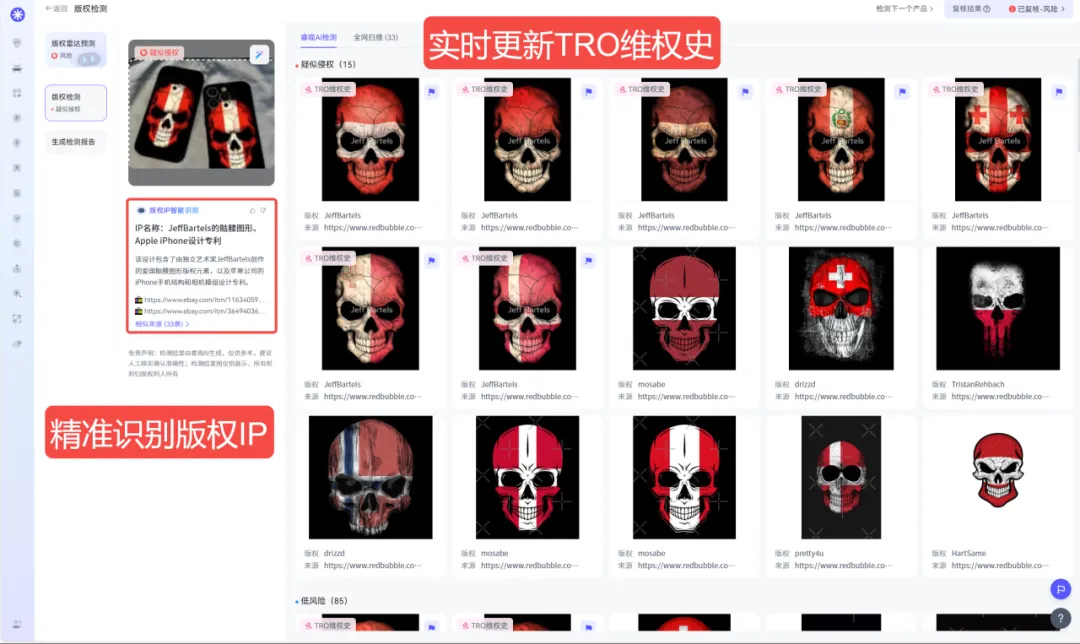The height and width of the screenshot is (644, 1080).
Task: Open the blue chat feedback floating button
Action: tap(1061, 589)
